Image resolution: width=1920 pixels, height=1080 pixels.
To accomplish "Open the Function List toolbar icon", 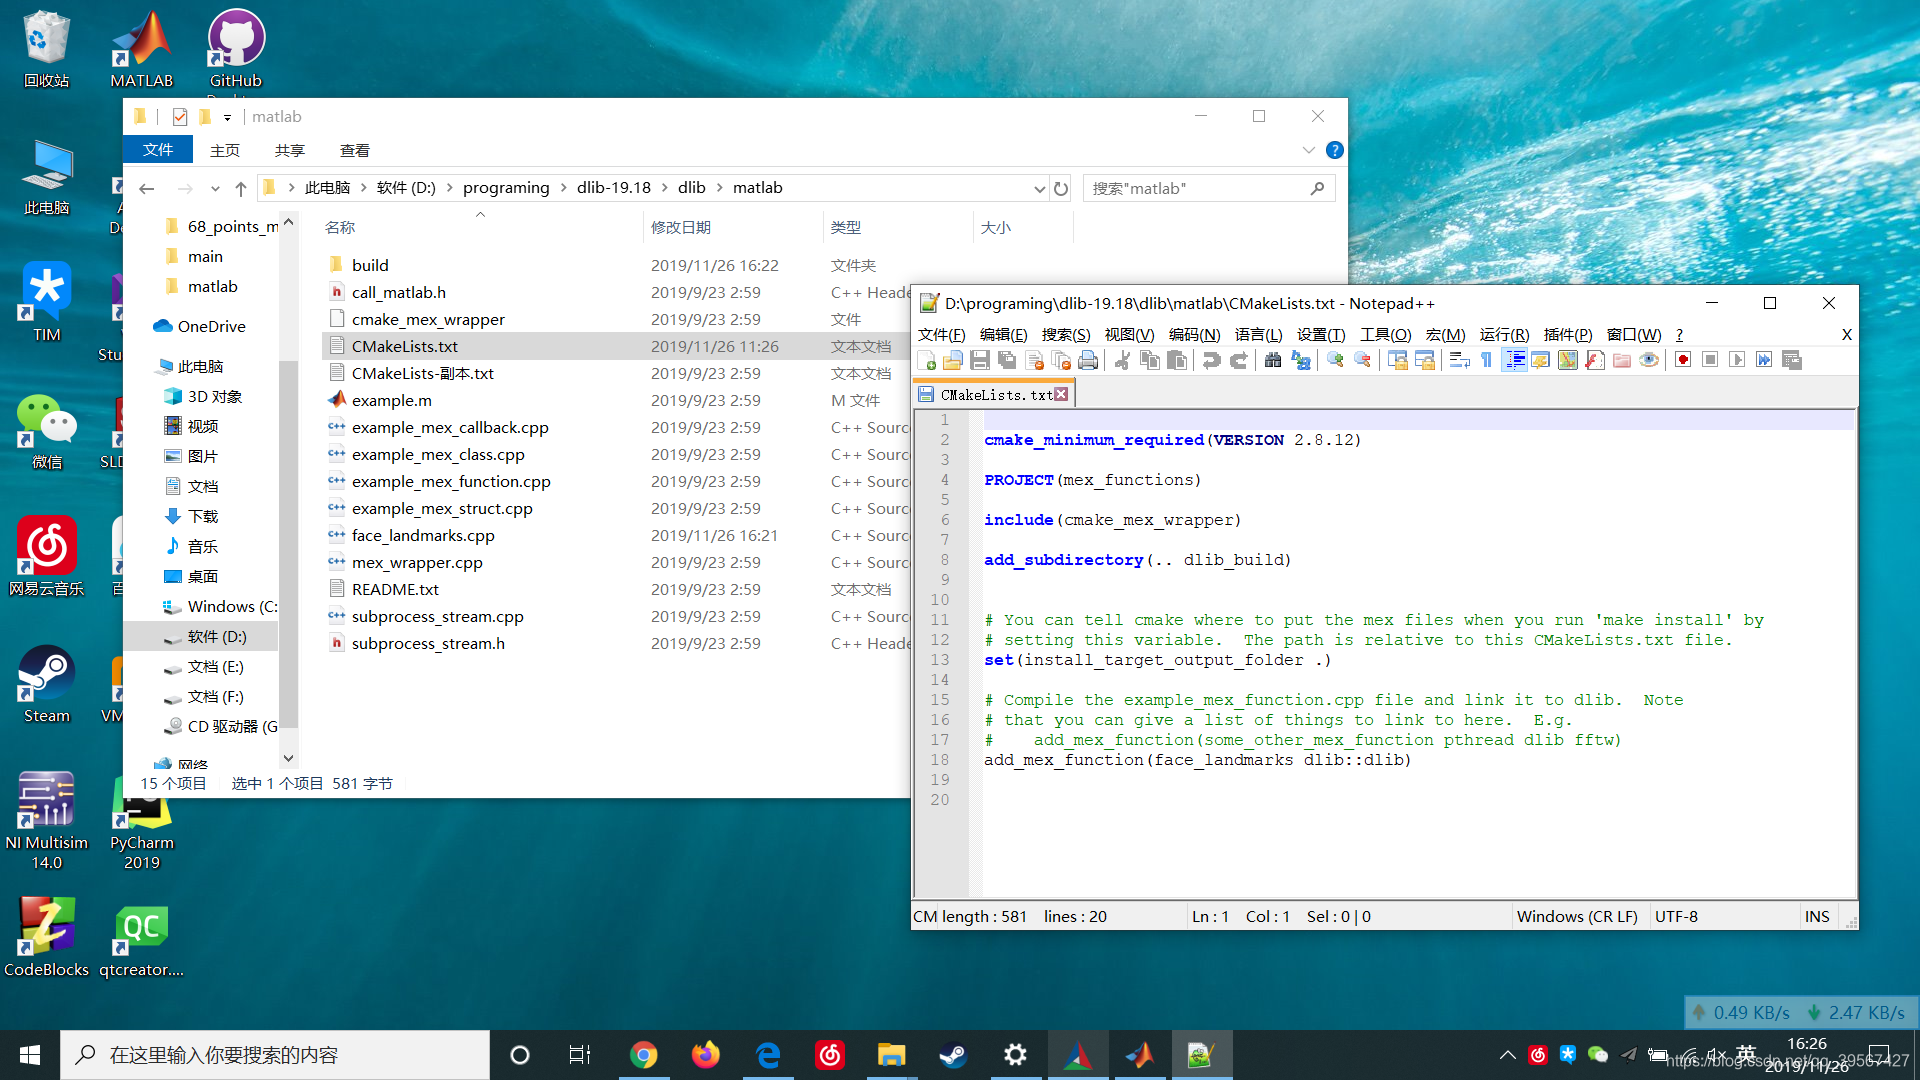I will 1595,360.
